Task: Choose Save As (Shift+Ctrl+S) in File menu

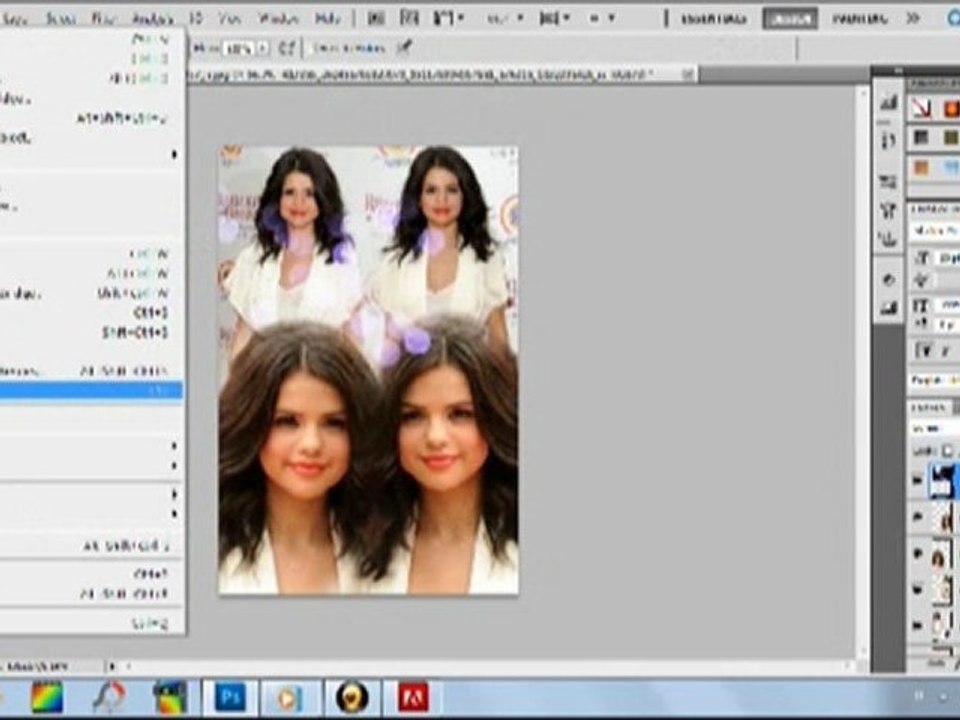Action: click(x=92, y=332)
